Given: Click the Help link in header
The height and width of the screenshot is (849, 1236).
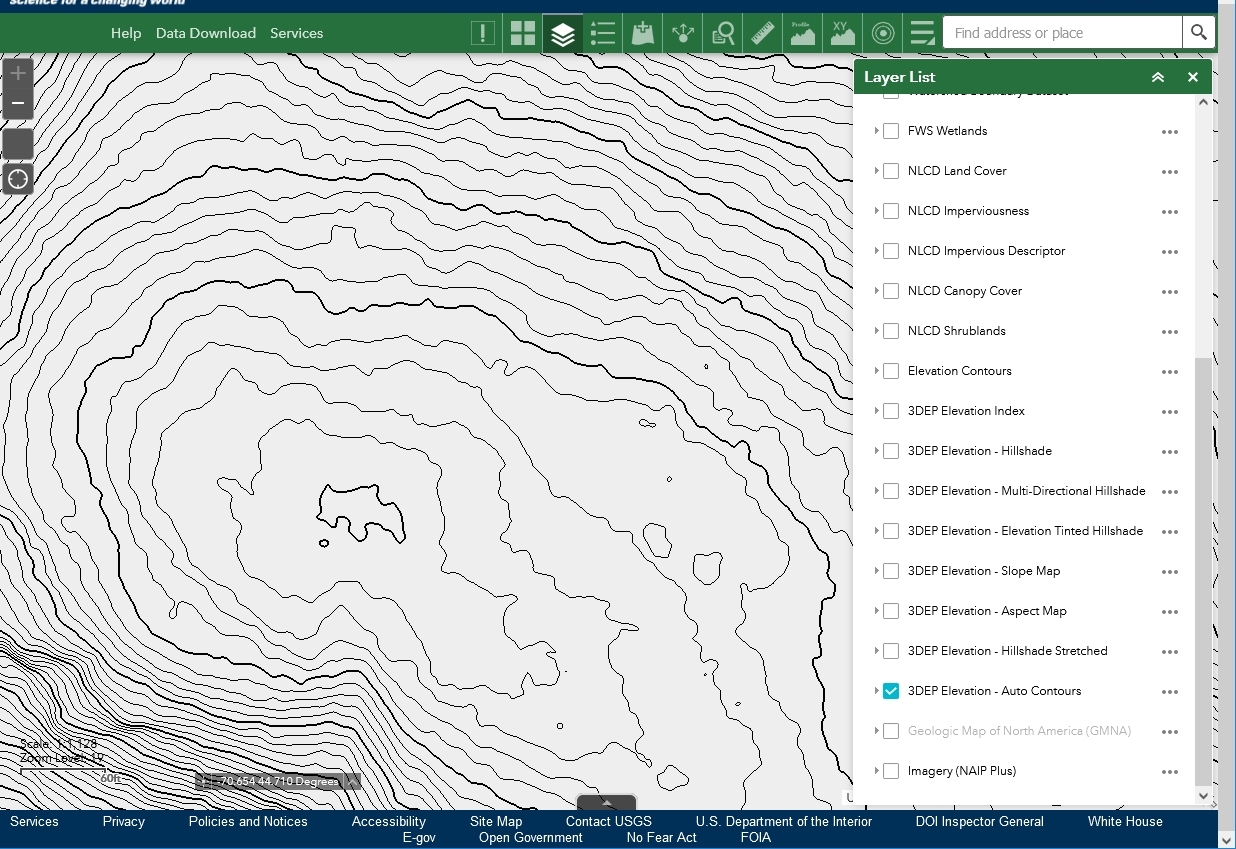Looking at the screenshot, I should click(126, 33).
